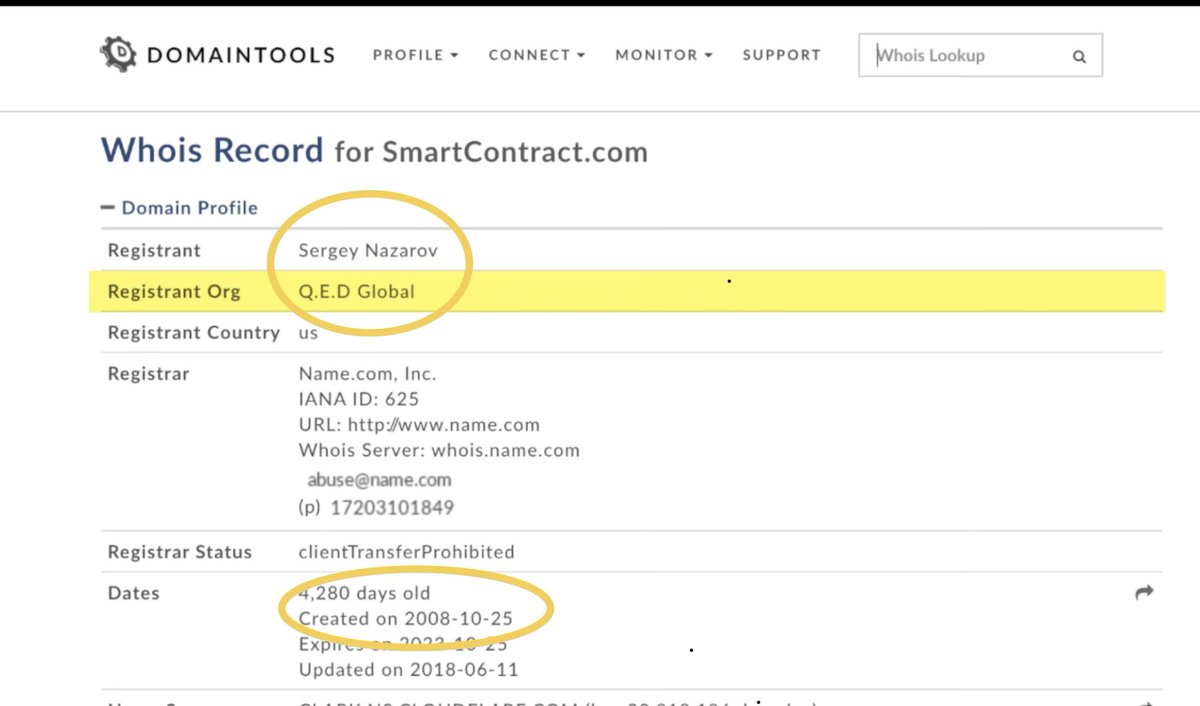
Task: Click Created on 2008-10-25 date
Action: pyautogui.click(x=406, y=618)
